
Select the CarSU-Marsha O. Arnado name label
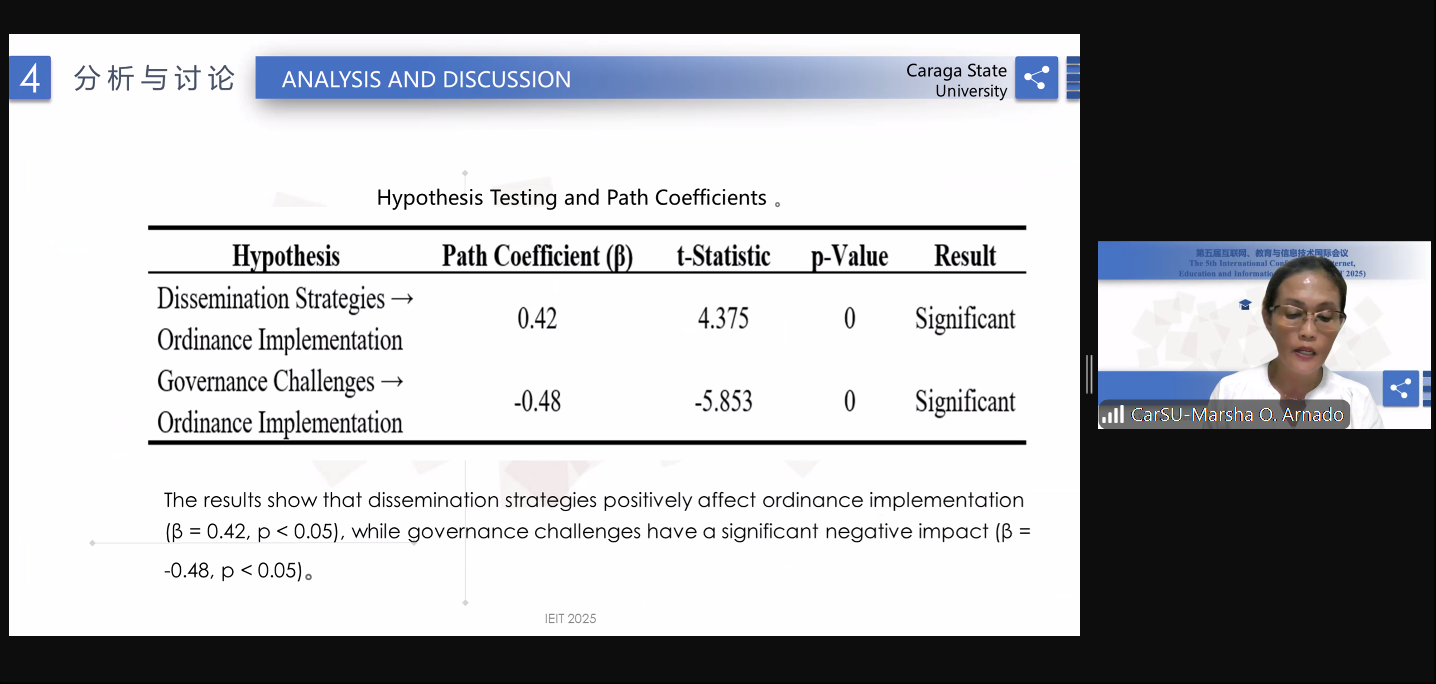[x=1236, y=414]
